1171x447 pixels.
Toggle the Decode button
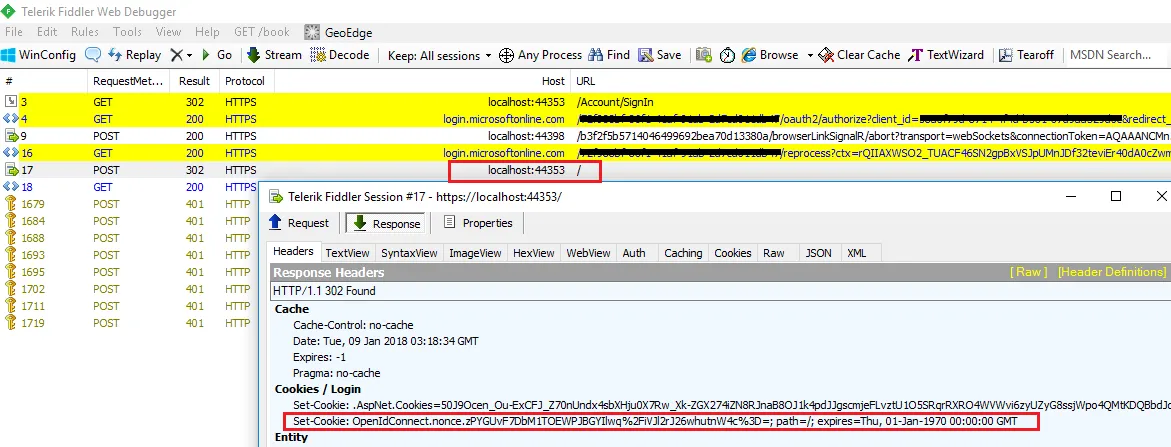click(x=340, y=54)
